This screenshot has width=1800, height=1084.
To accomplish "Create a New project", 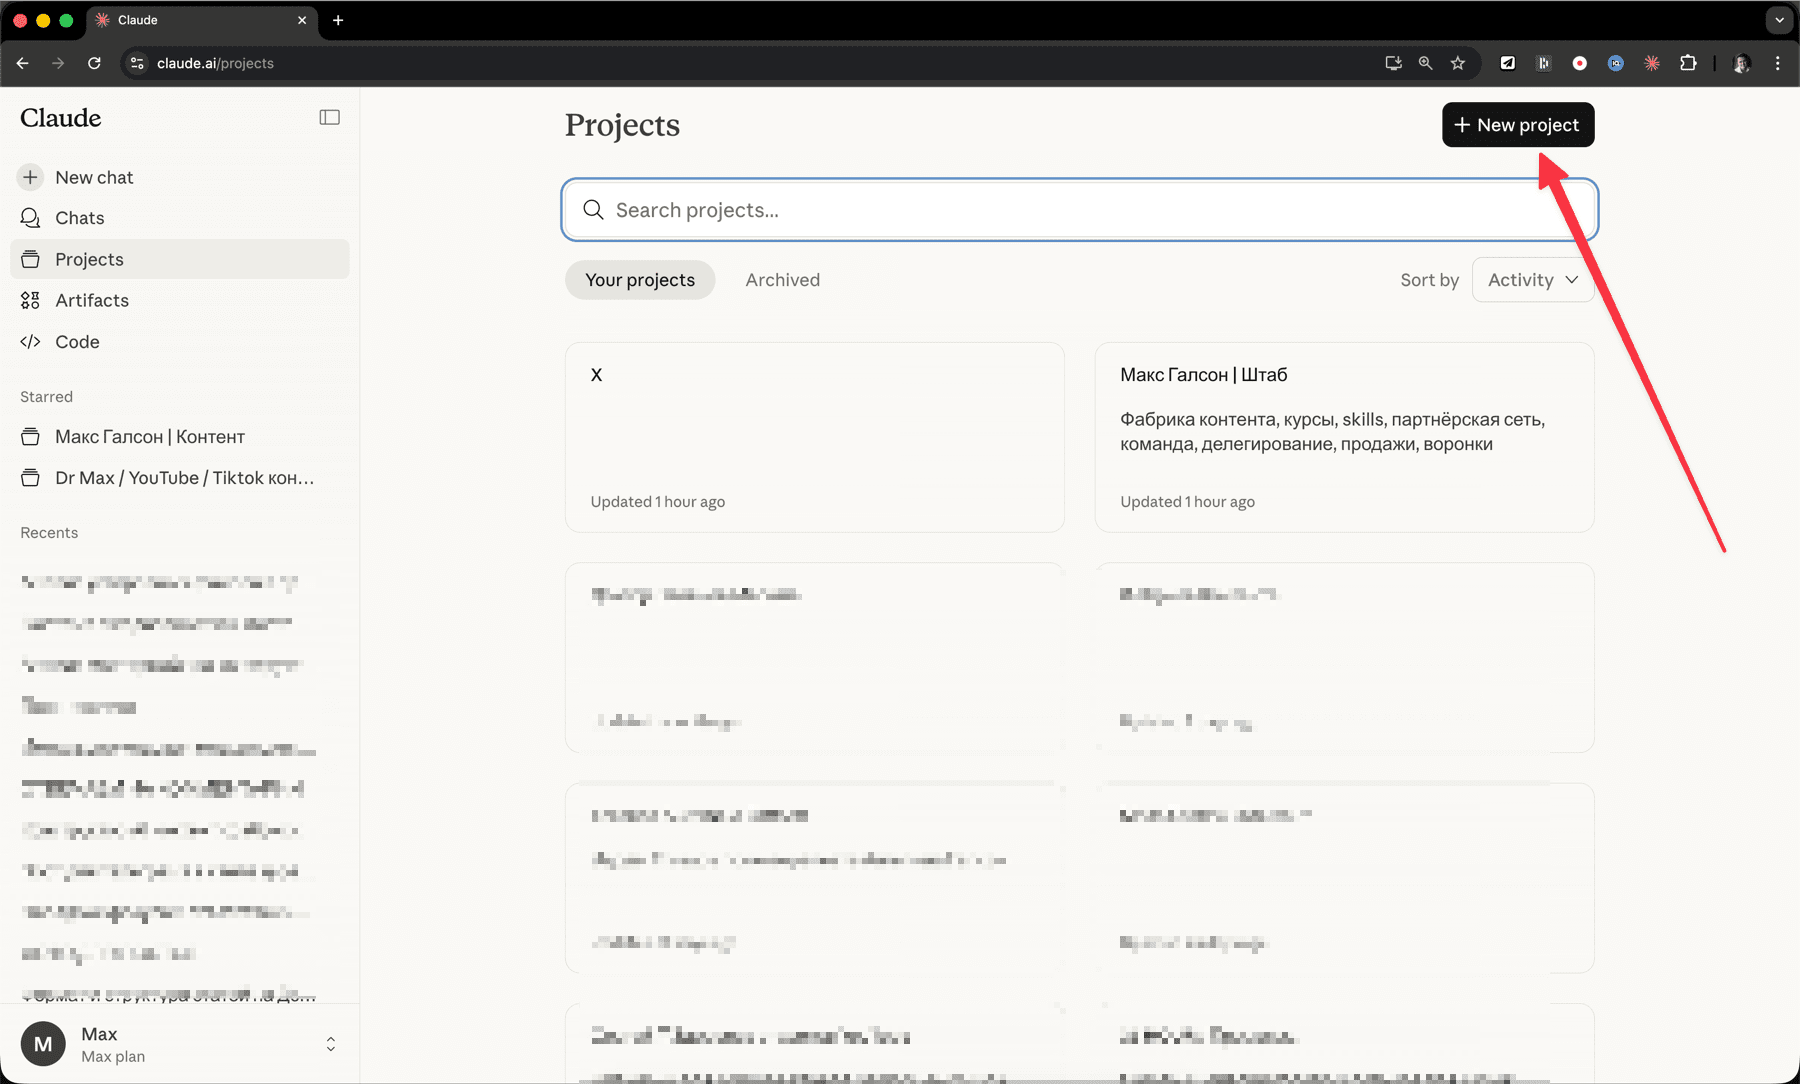I will (1518, 125).
